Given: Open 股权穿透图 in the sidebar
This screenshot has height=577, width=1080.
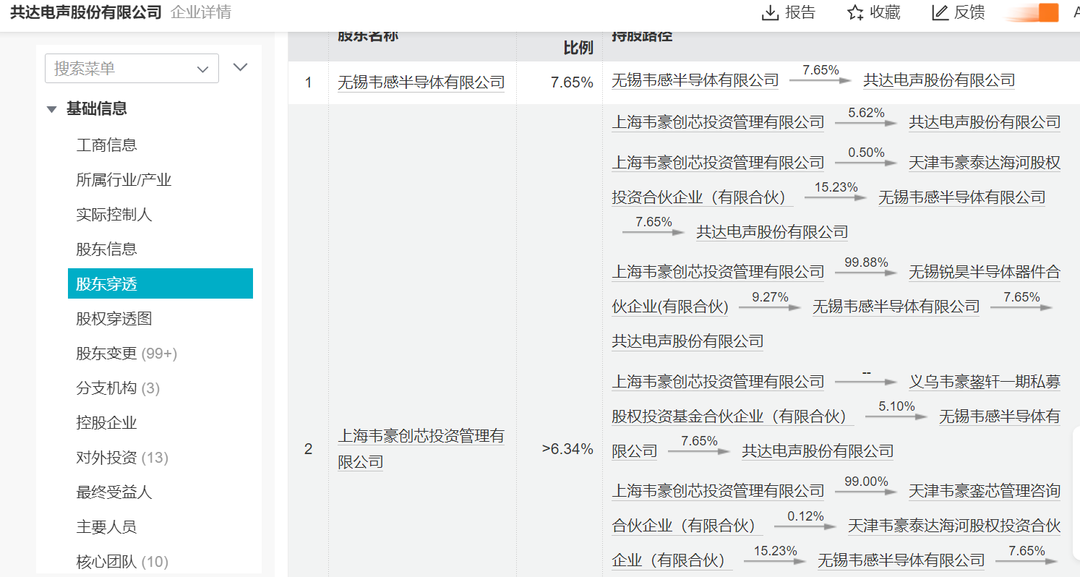Looking at the screenshot, I should [x=114, y=318].
